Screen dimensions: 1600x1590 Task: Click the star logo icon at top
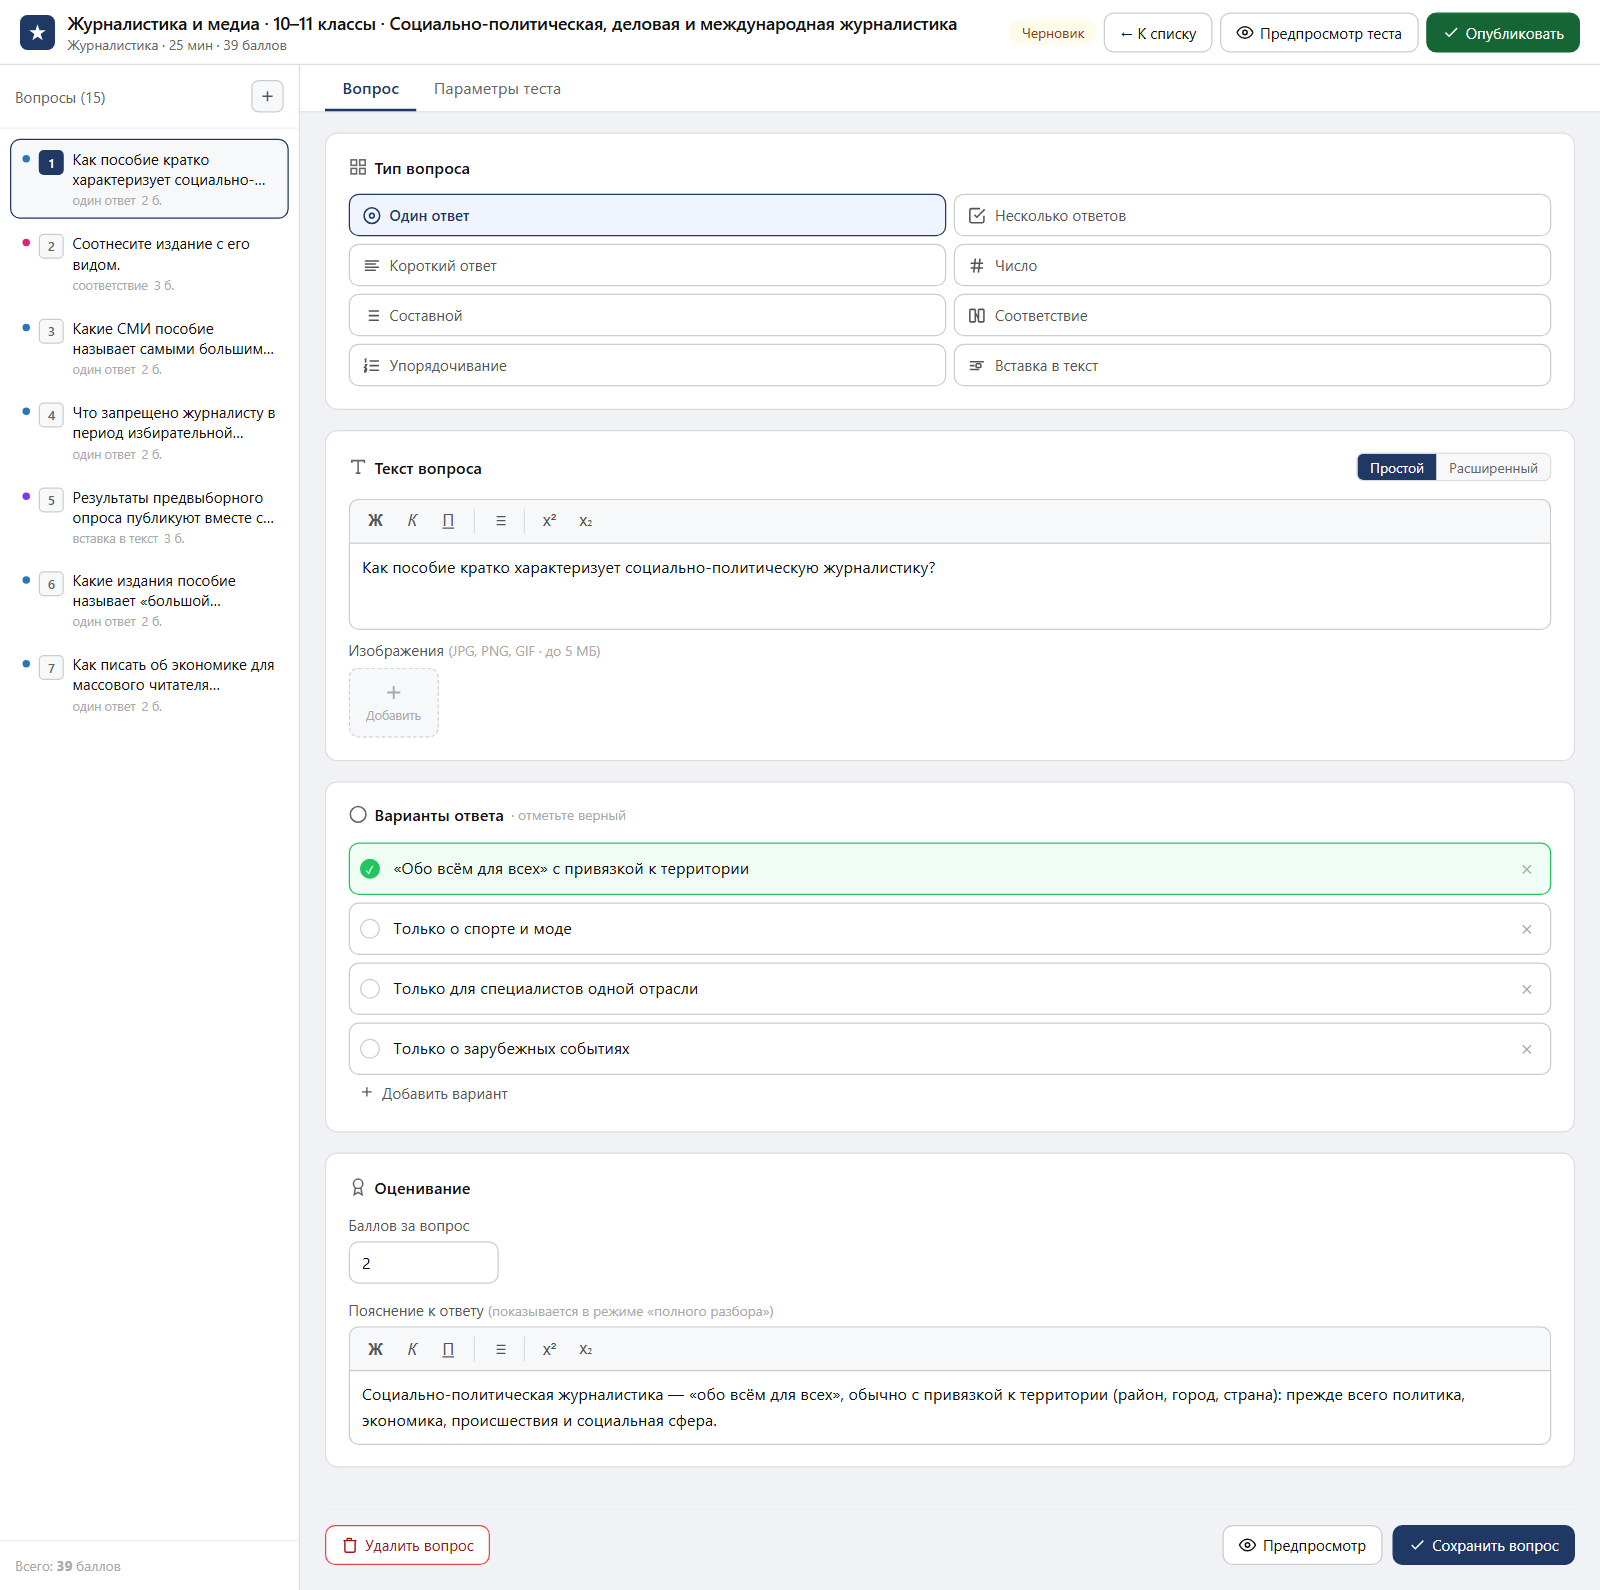[37, 33]
